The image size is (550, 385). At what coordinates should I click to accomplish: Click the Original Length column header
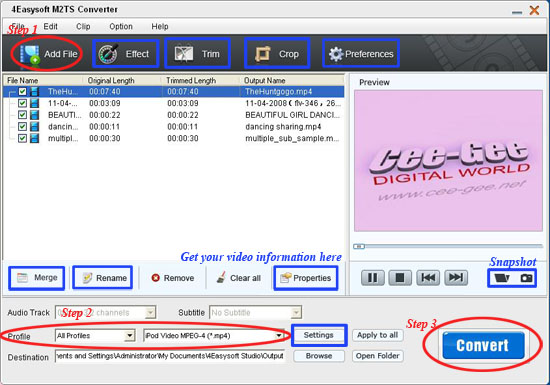point(122,80)
